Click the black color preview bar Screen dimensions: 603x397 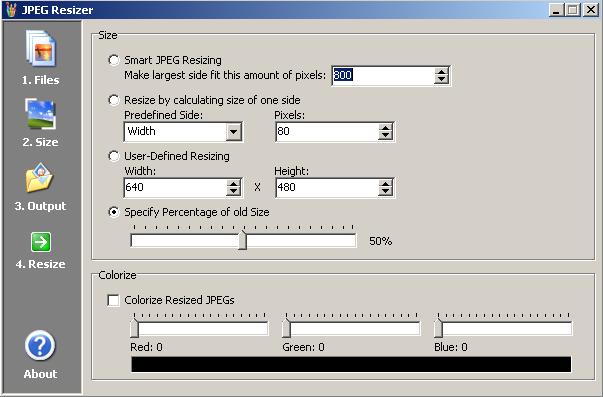point(351,364)
